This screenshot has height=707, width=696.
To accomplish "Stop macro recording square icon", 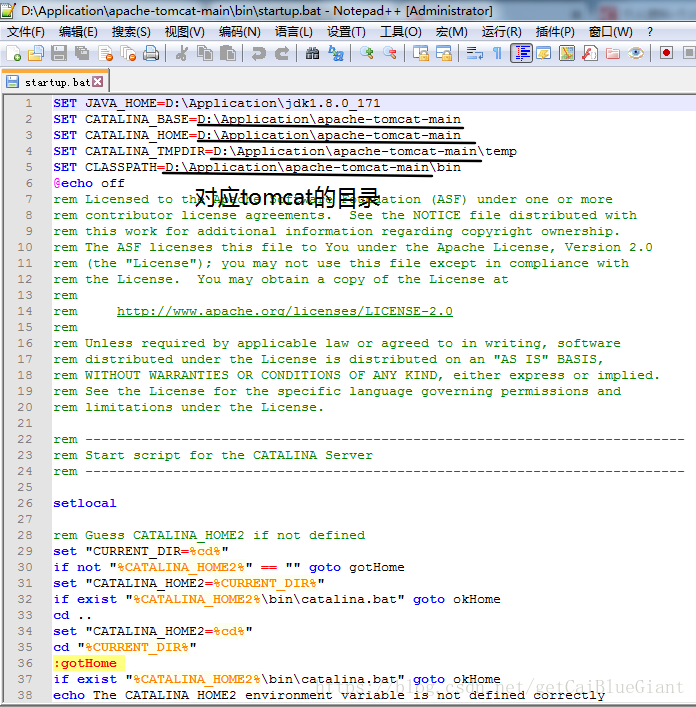I will point(689,53).
